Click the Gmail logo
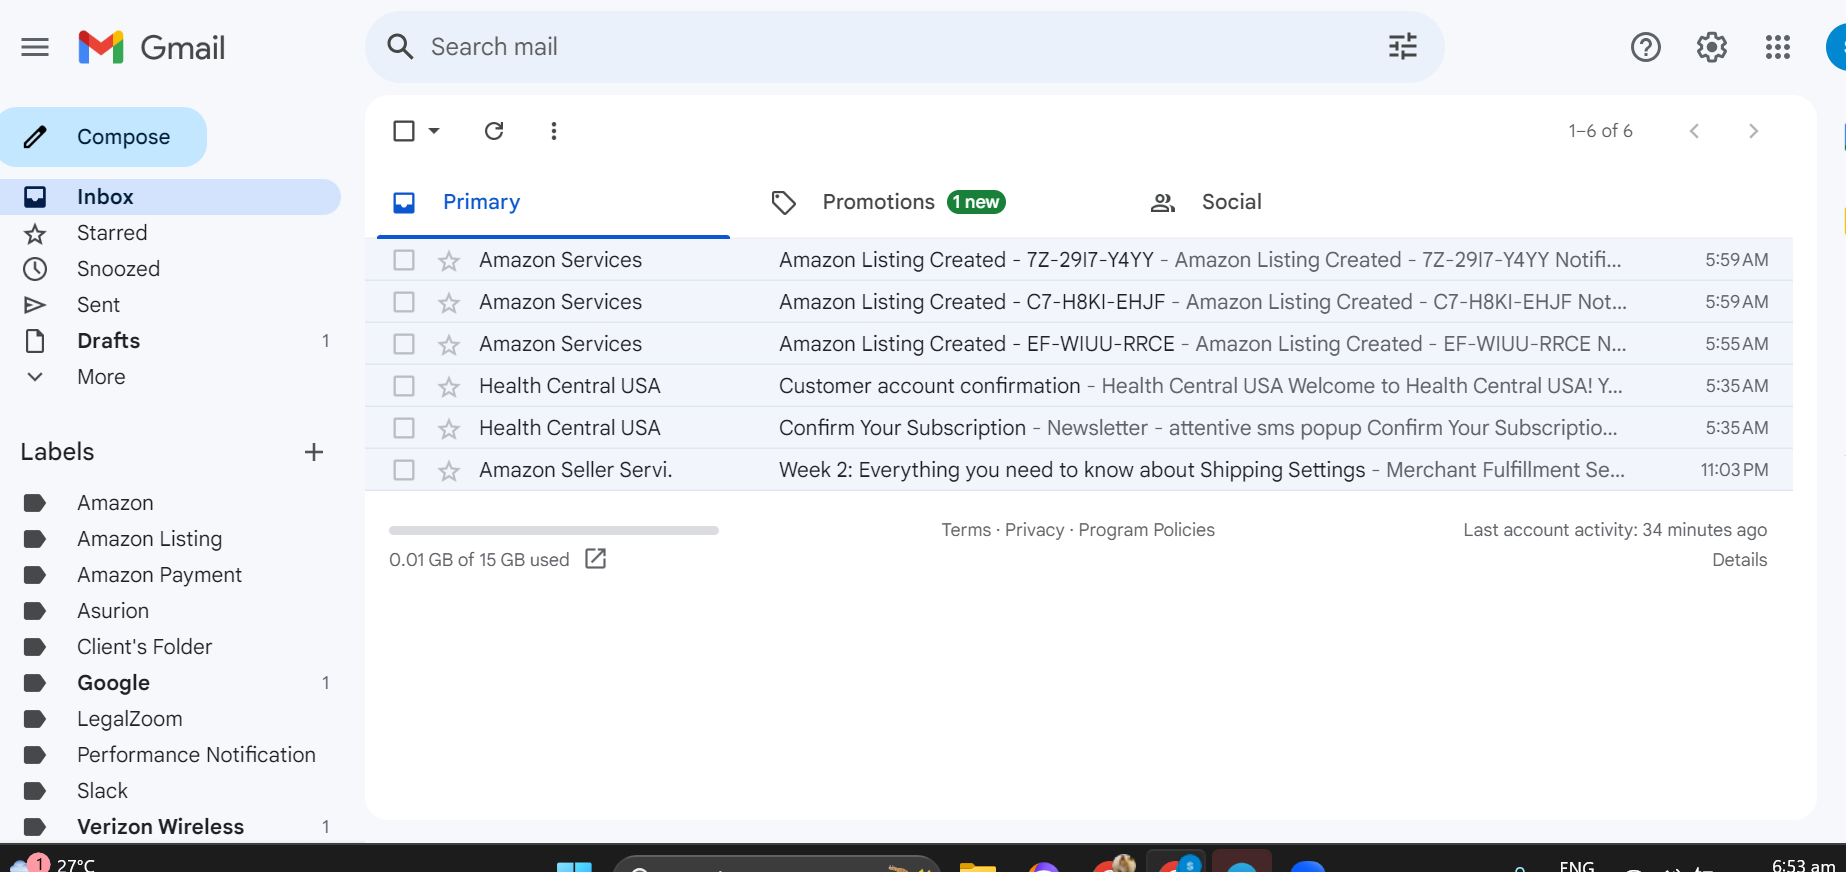Image resolution: width=1846 pixels, height=872 pixels. point(152,47)
